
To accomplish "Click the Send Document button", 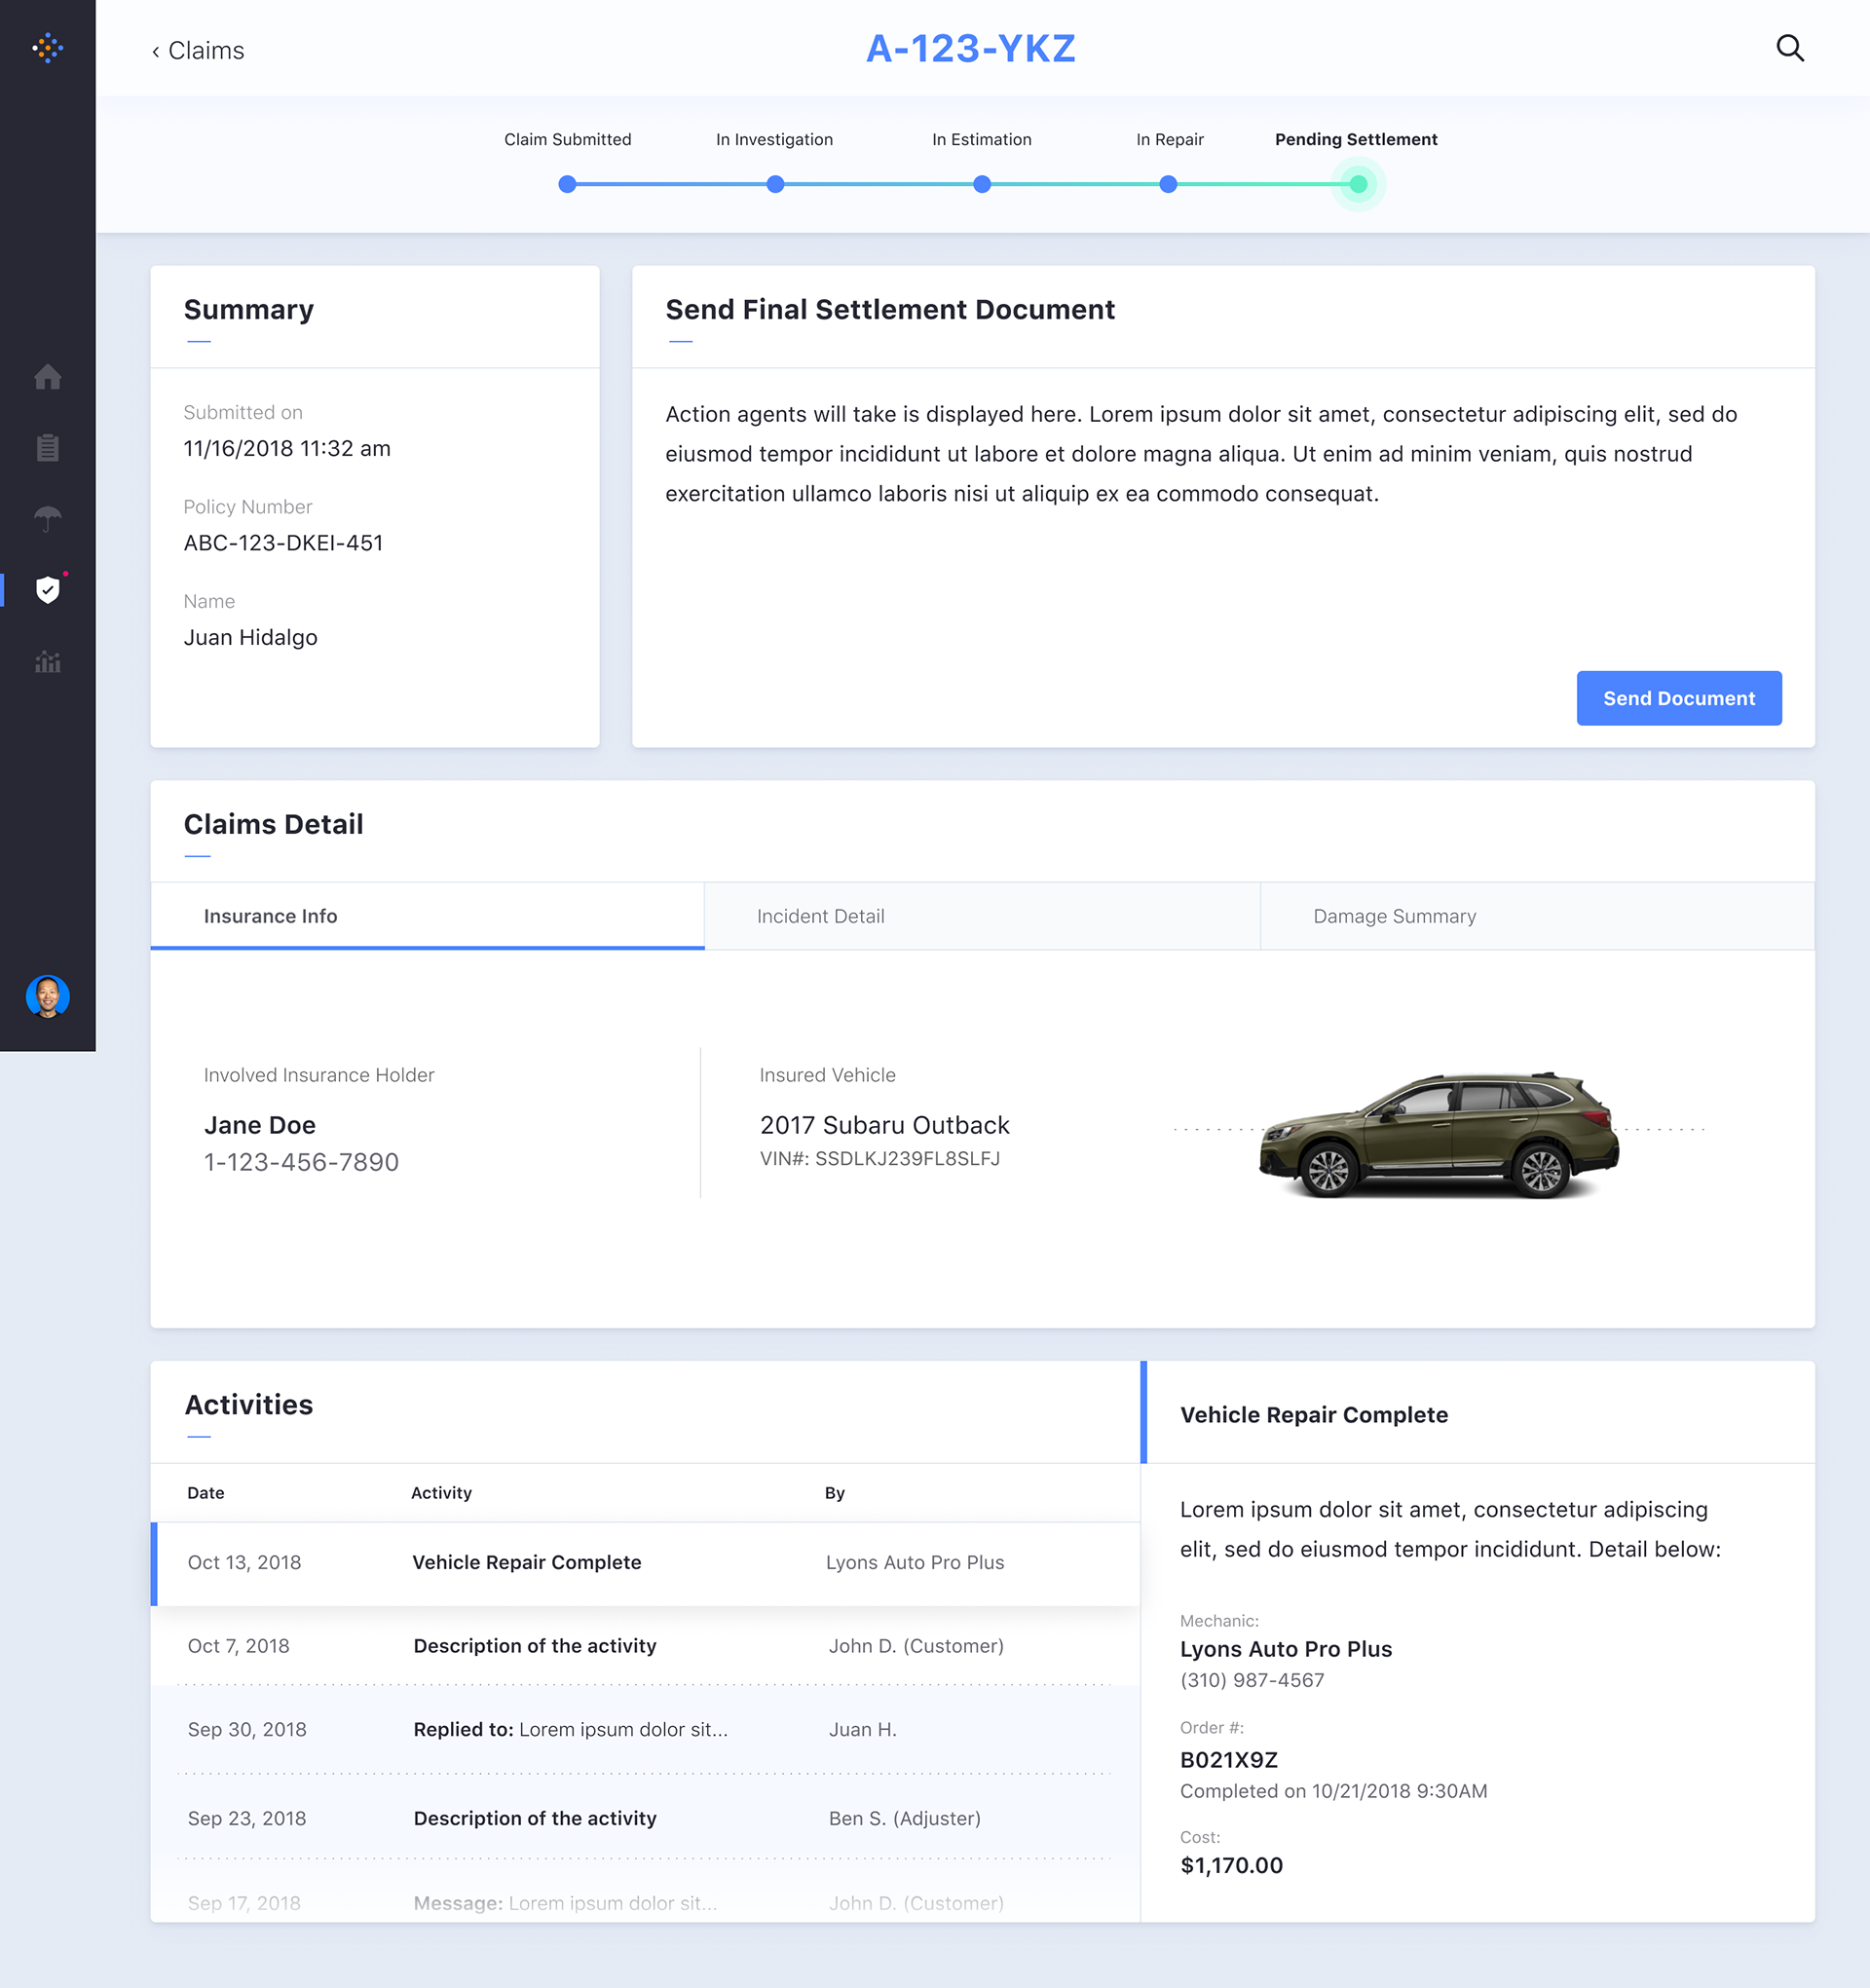I will 1678,698.
